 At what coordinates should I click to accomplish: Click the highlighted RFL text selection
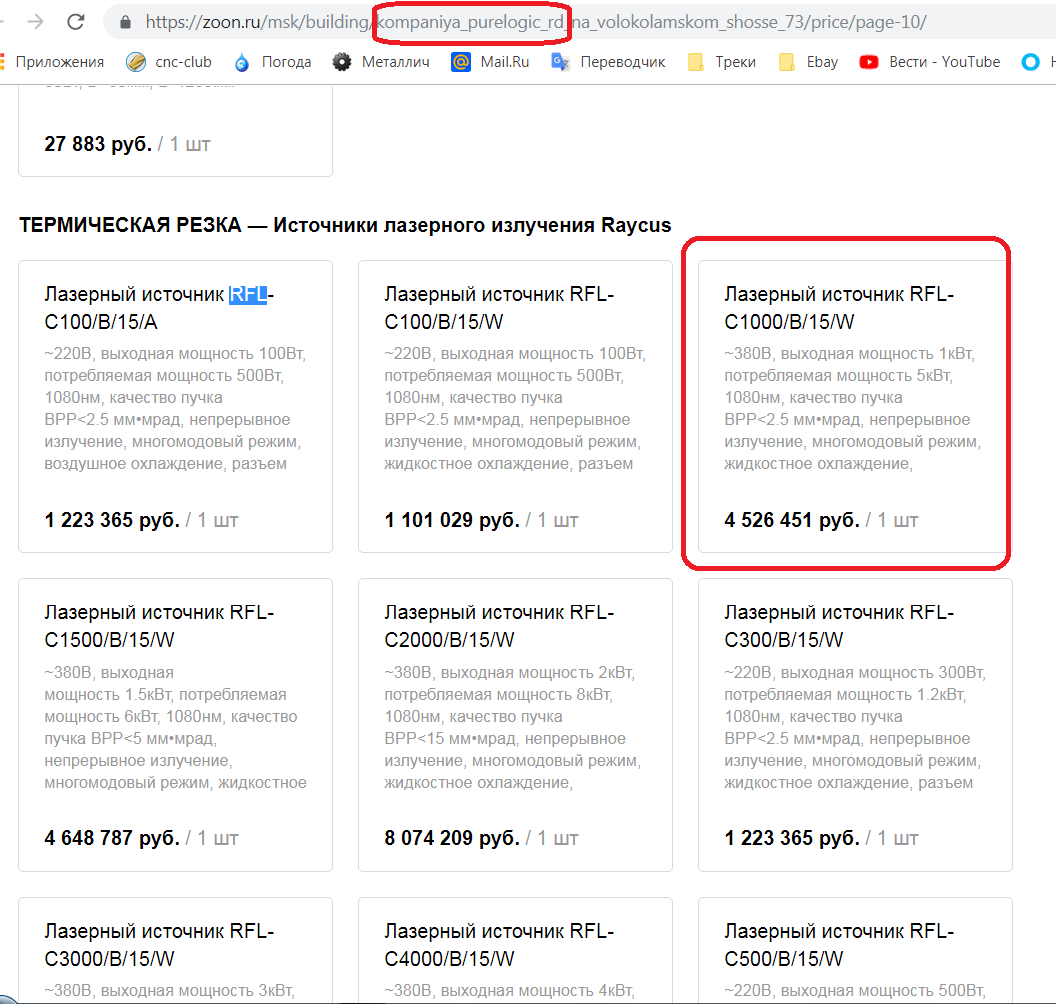point(248,294)
